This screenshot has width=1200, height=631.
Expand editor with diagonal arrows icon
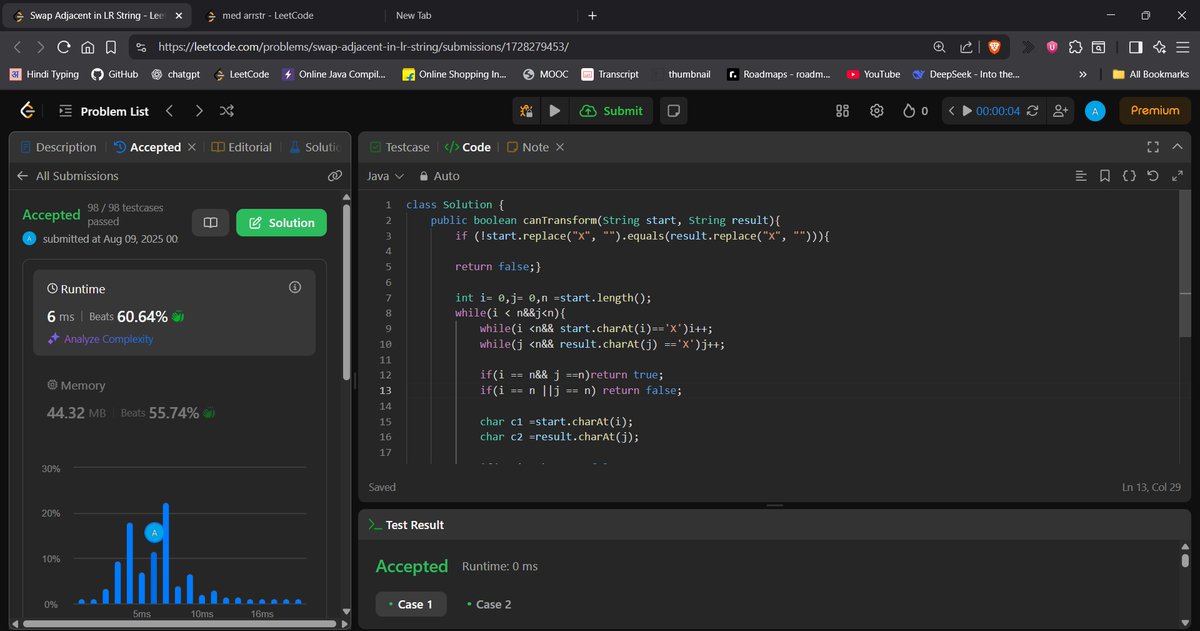[1176, 176]
